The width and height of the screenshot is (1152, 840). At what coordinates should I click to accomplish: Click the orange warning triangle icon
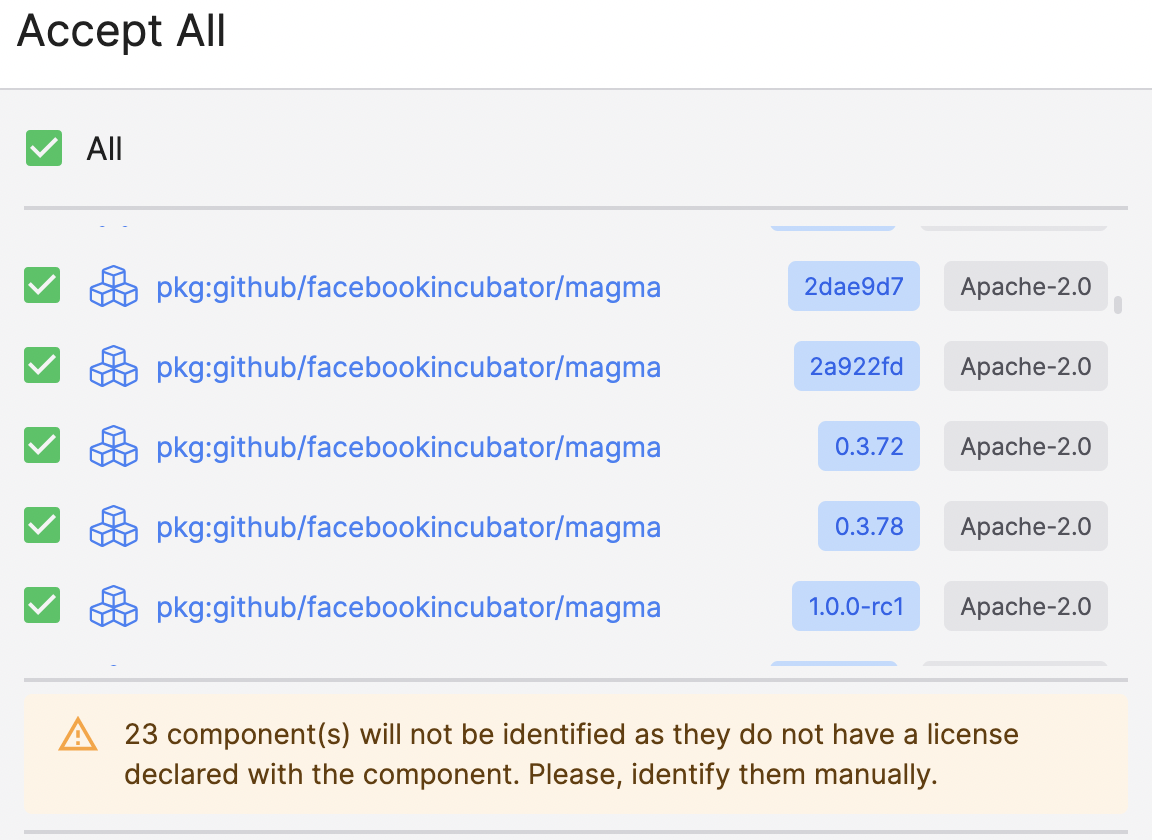click(x=77, y=734)
